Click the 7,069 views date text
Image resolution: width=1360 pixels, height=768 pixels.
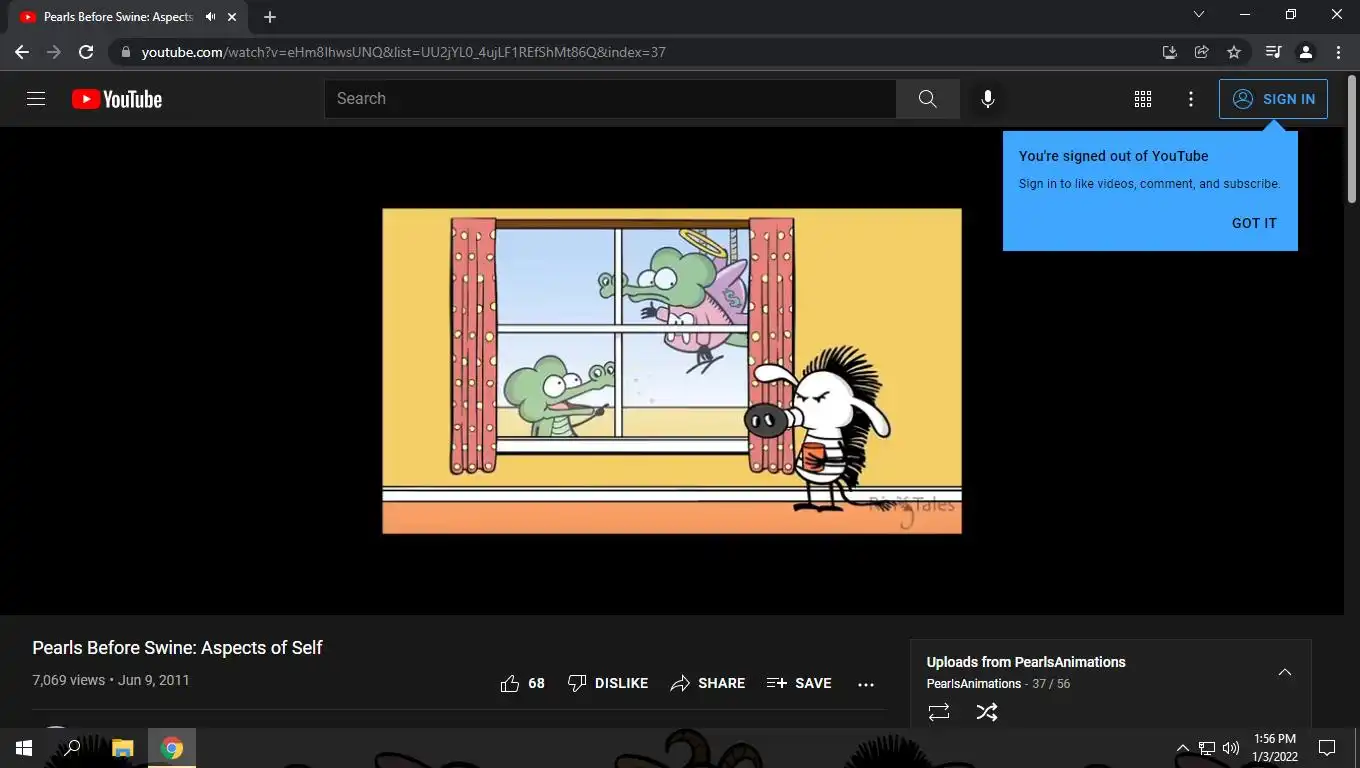click(x=111, y=680)
